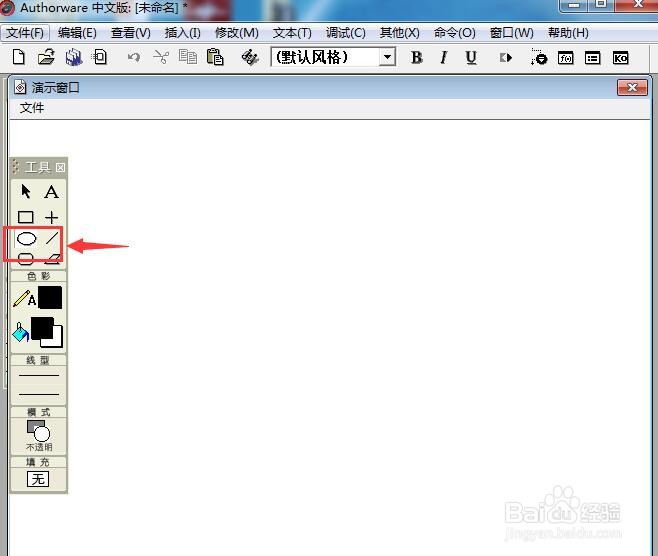The image size is (658, 556).
Task: Select the diagonal Line tool
Action: coord(52,238)
